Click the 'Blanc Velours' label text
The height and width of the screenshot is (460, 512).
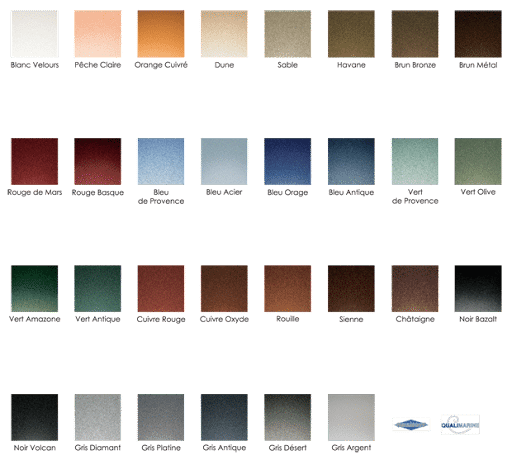[x=35, y=65]
